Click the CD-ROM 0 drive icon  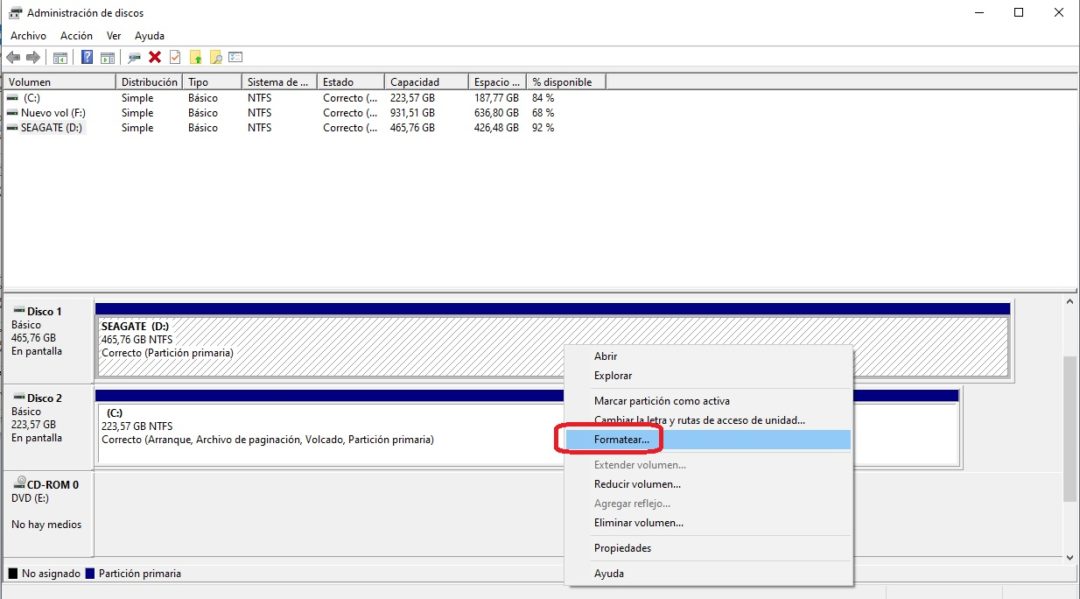tap(22, 483)
